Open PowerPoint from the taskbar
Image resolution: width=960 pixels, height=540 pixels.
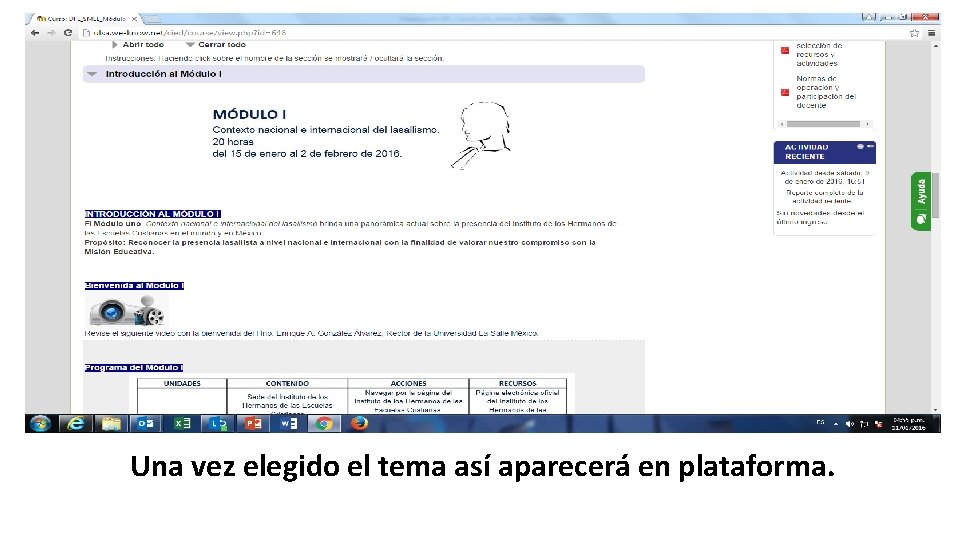coord(253,424)
